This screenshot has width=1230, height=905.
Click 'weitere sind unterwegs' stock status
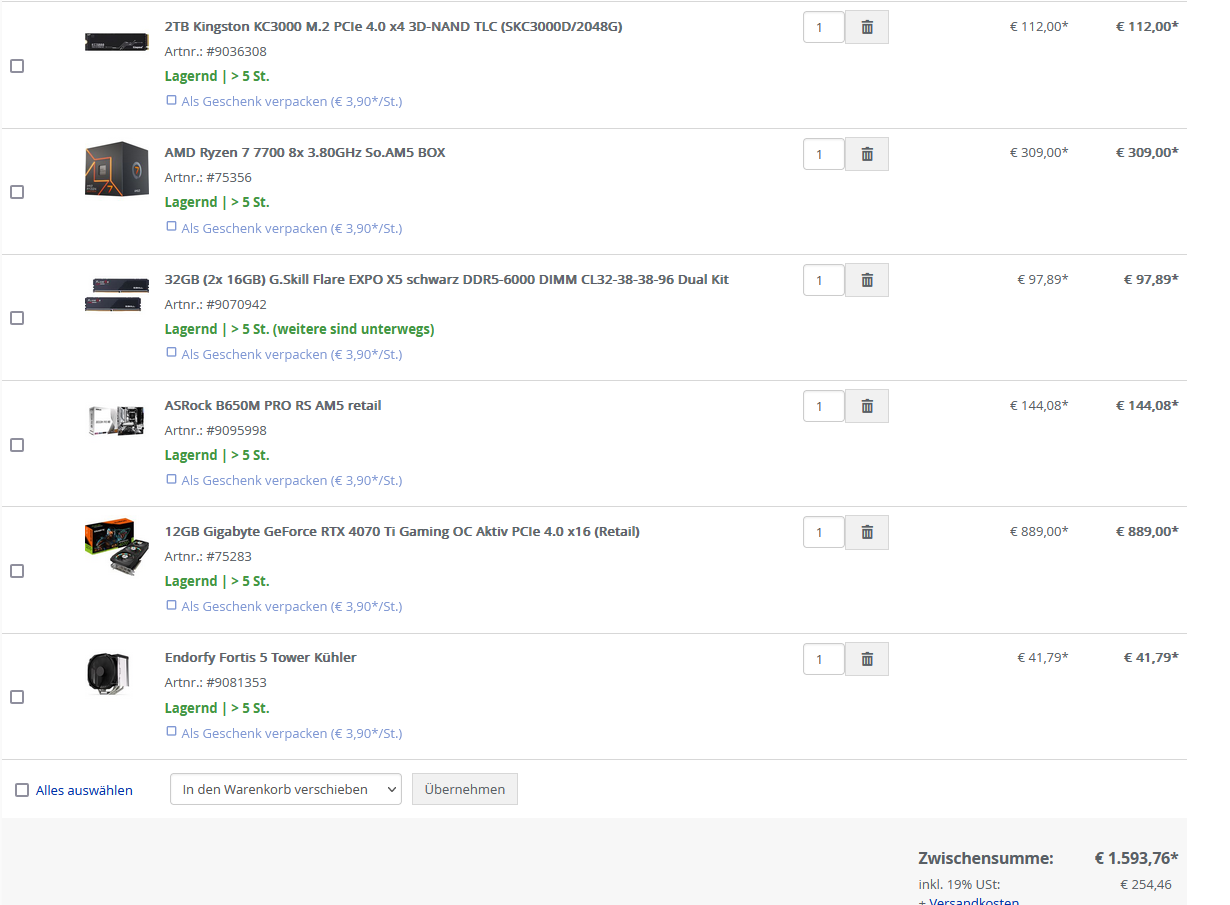pyautogui.click(x=354, y=329)
